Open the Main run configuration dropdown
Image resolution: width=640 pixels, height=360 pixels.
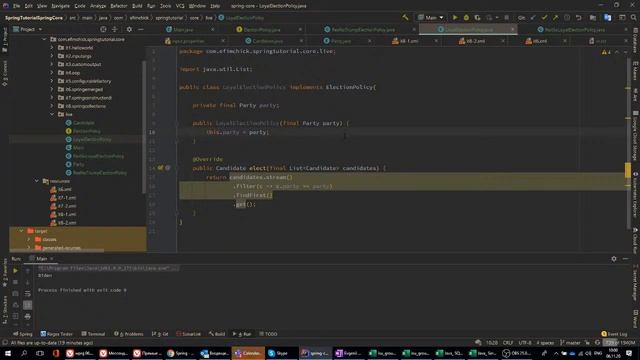(431, 18)
